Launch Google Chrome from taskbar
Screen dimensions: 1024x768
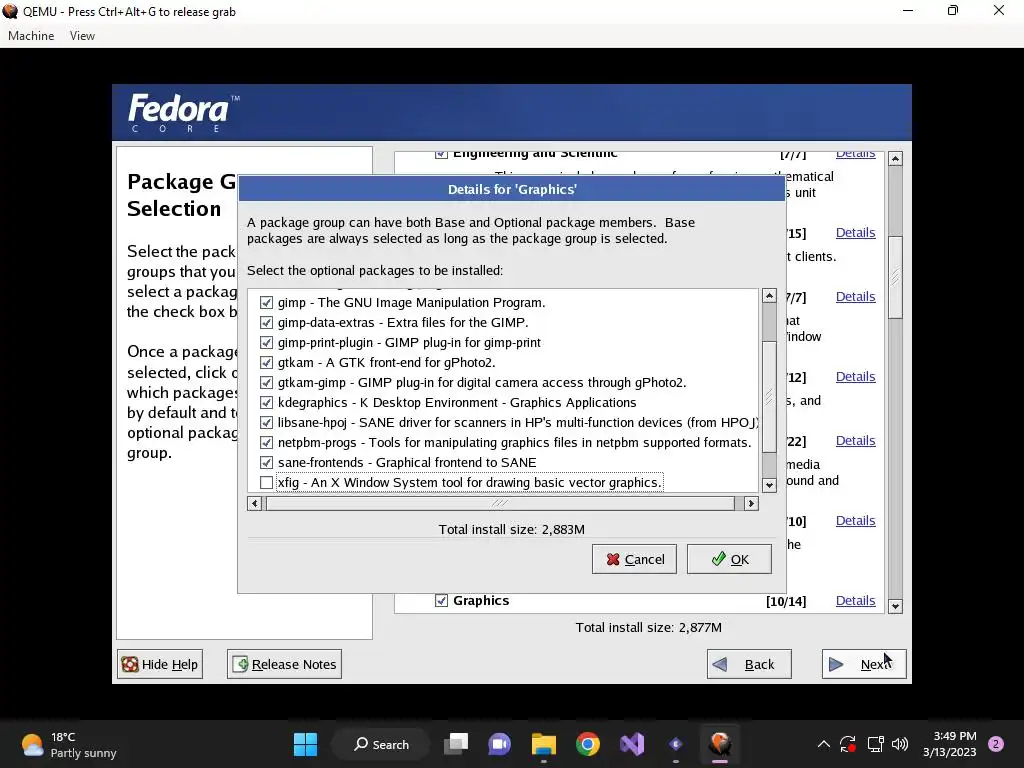pyautogui.click(x=588, y=744)
